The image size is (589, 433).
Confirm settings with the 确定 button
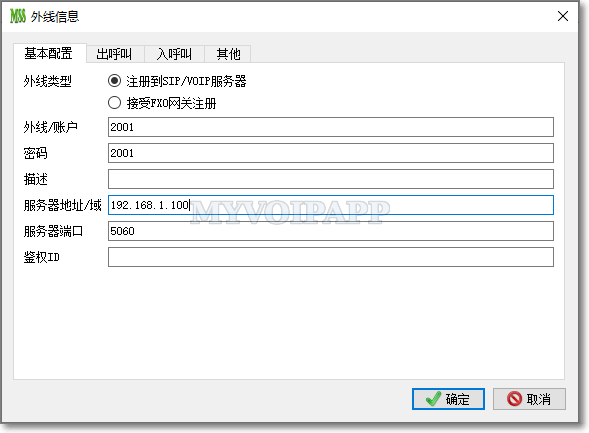448,399
